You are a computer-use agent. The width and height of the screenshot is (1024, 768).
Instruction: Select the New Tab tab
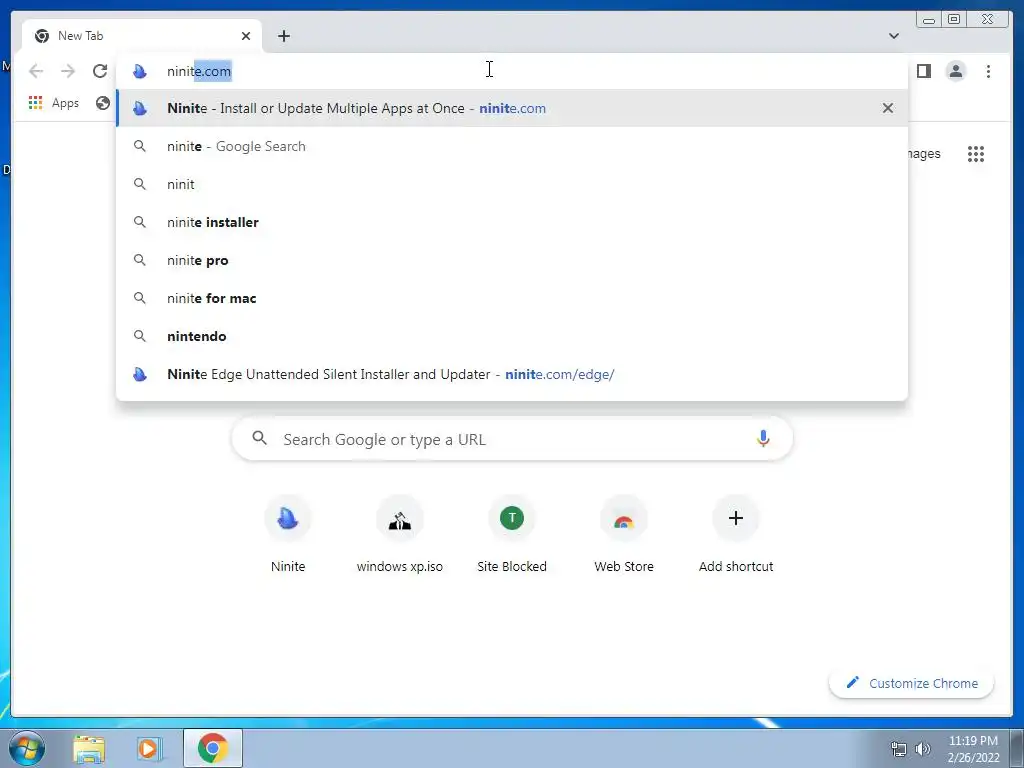pos(142,36)
